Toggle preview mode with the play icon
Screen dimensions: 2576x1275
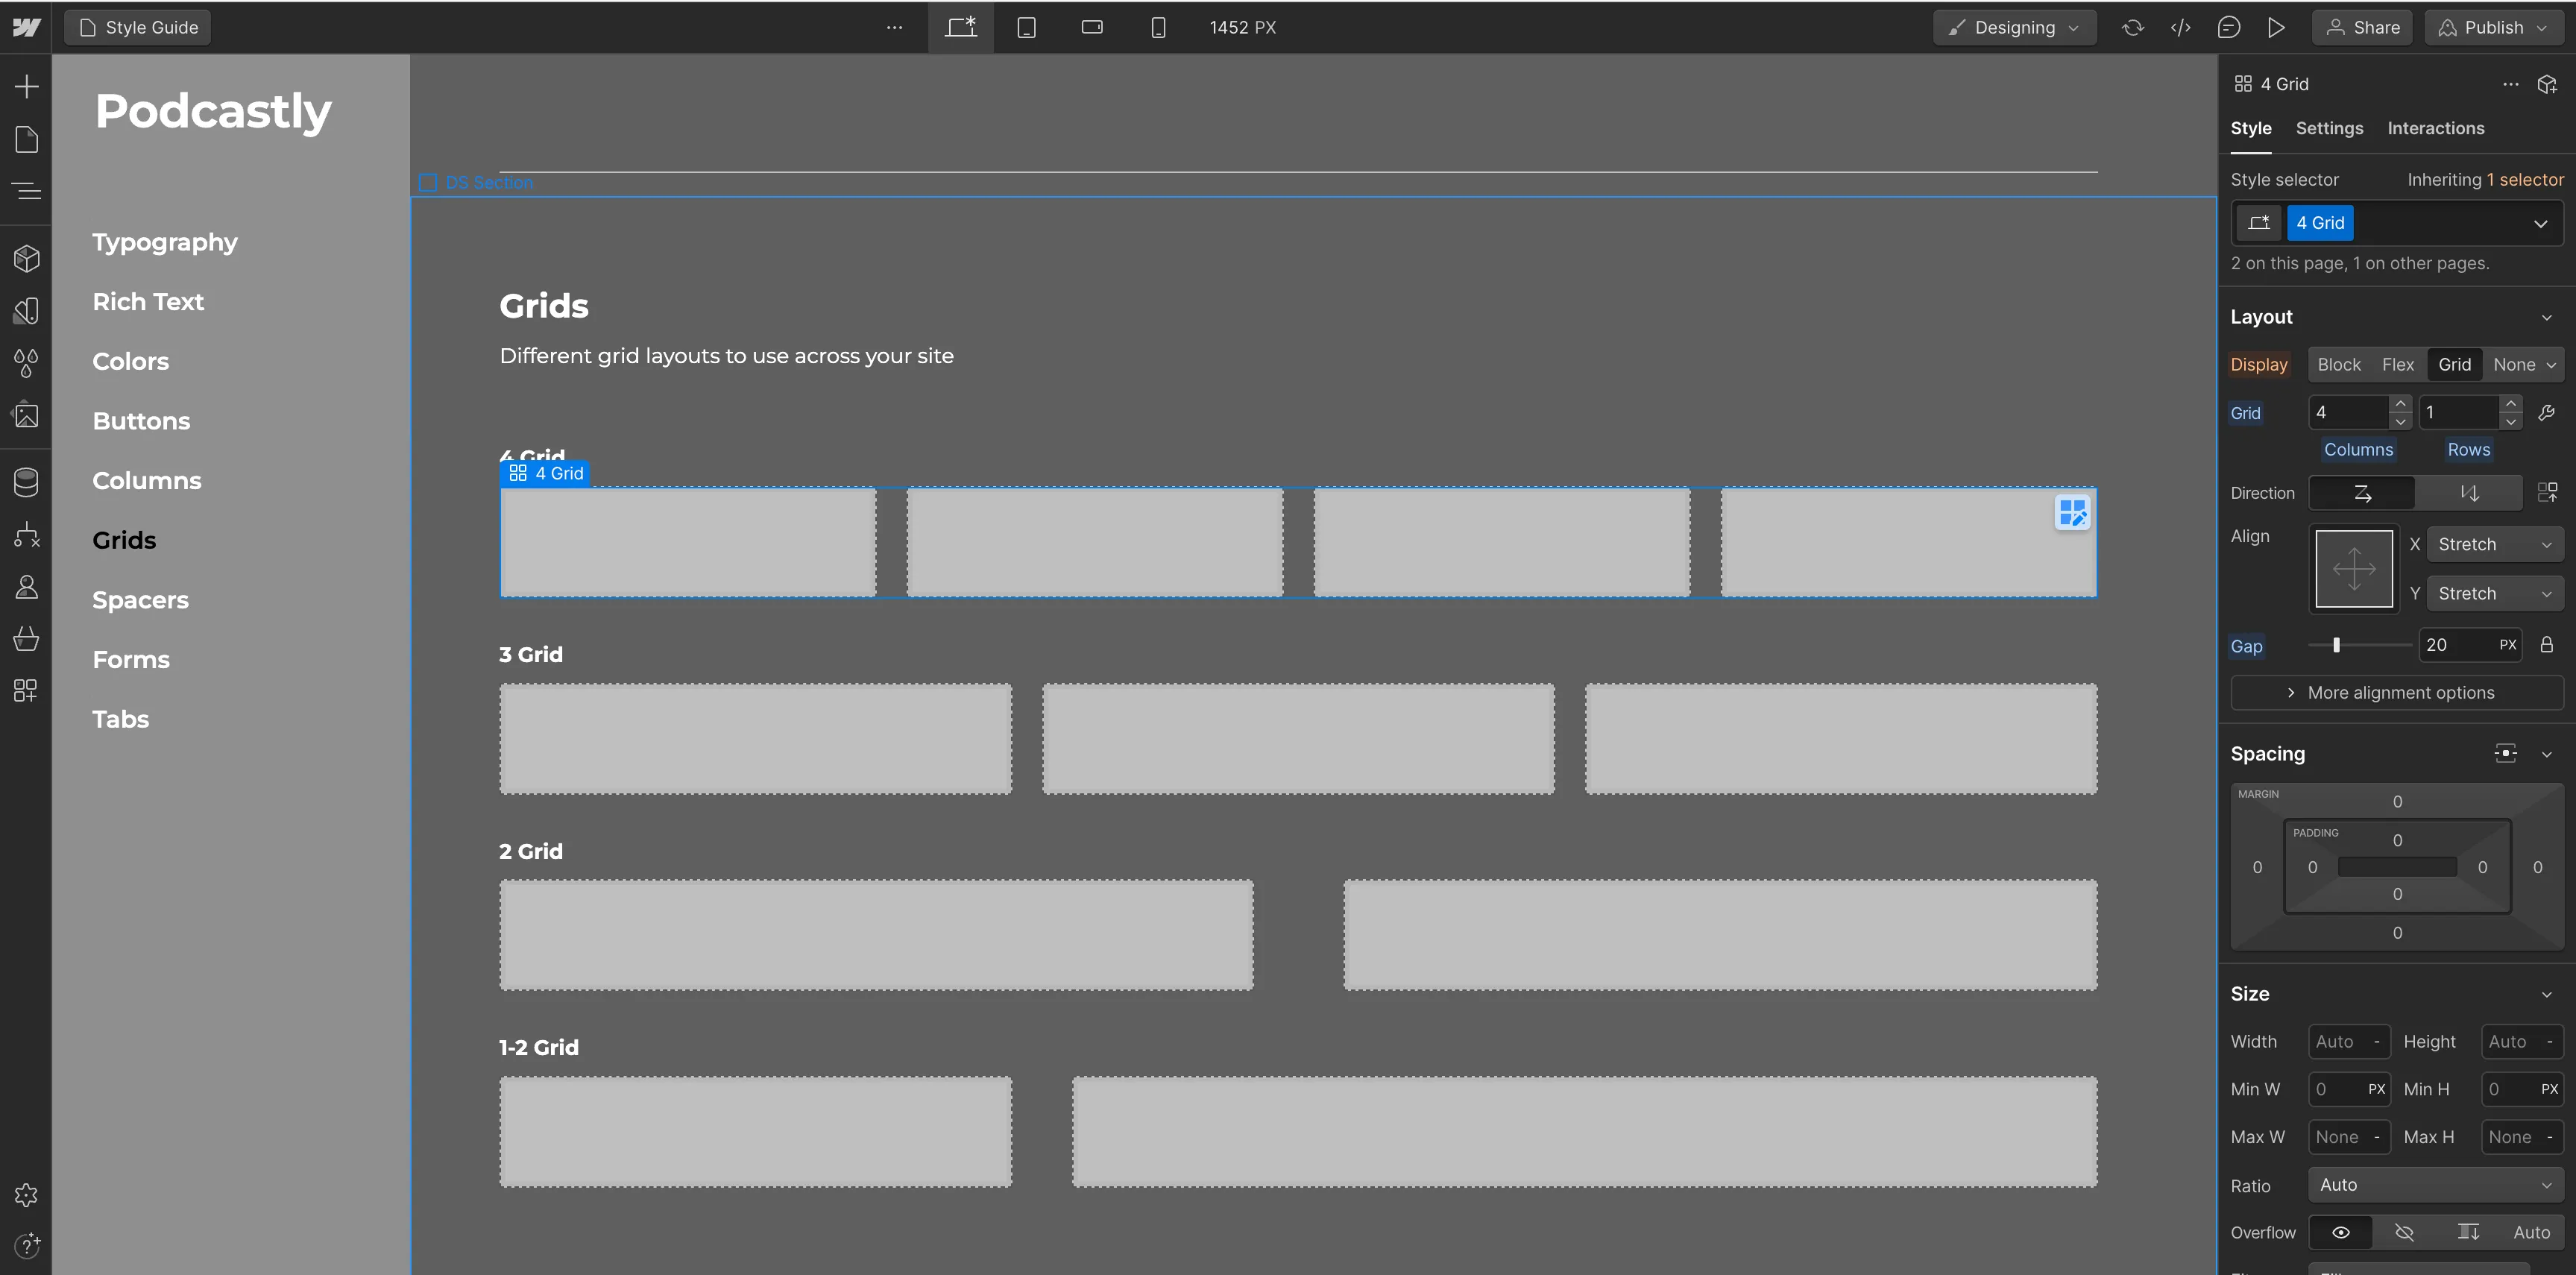pos(2277,27)
